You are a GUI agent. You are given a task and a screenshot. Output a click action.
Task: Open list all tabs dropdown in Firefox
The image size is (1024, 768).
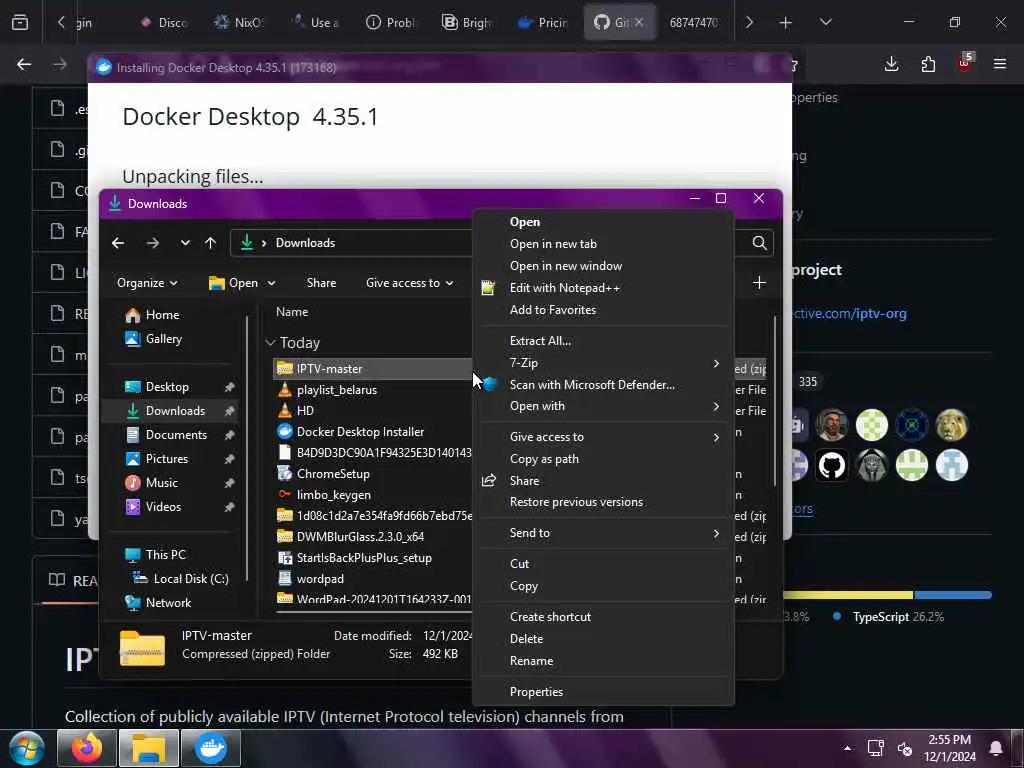[x=825, y=22]
